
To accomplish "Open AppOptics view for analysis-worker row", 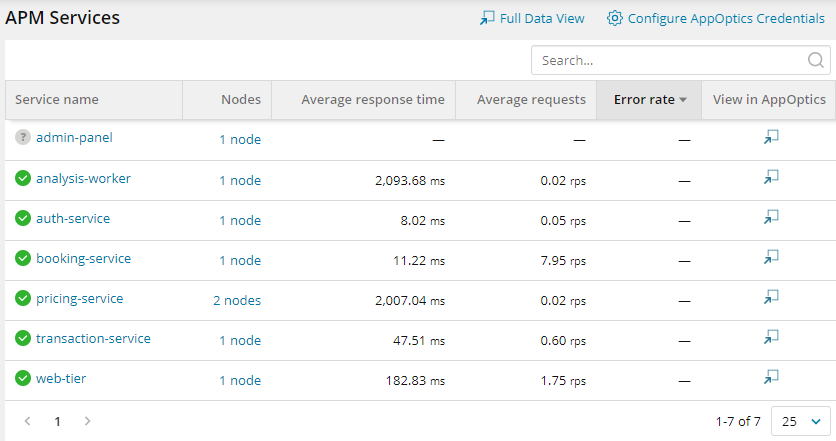I will click(x=771, y=177).
